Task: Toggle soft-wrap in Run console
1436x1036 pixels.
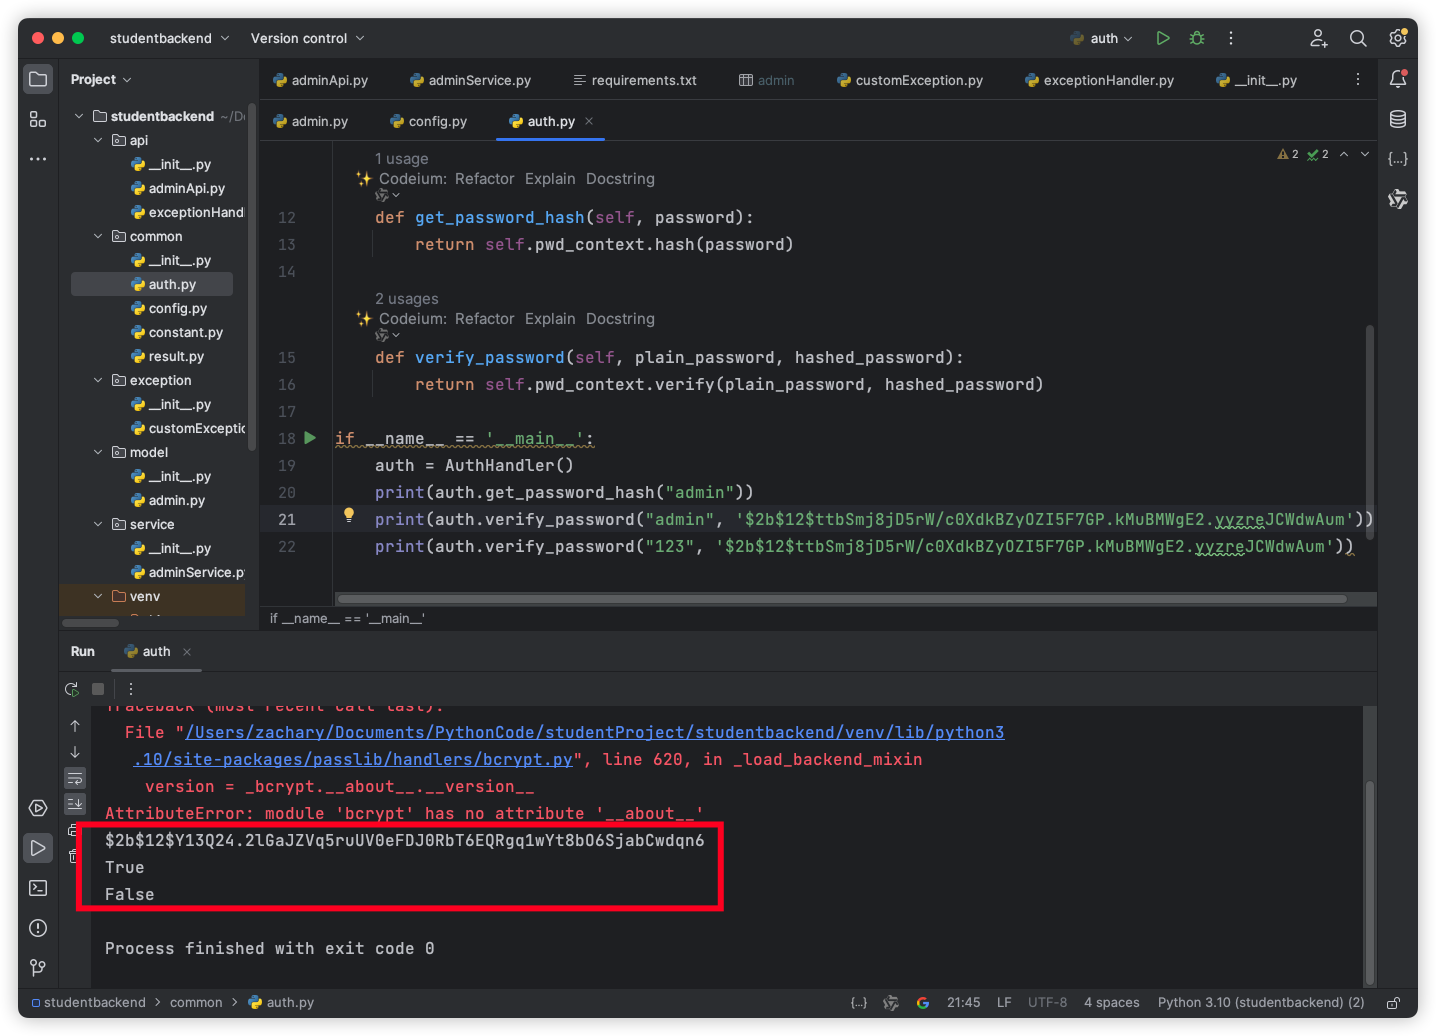Action: 75,778
